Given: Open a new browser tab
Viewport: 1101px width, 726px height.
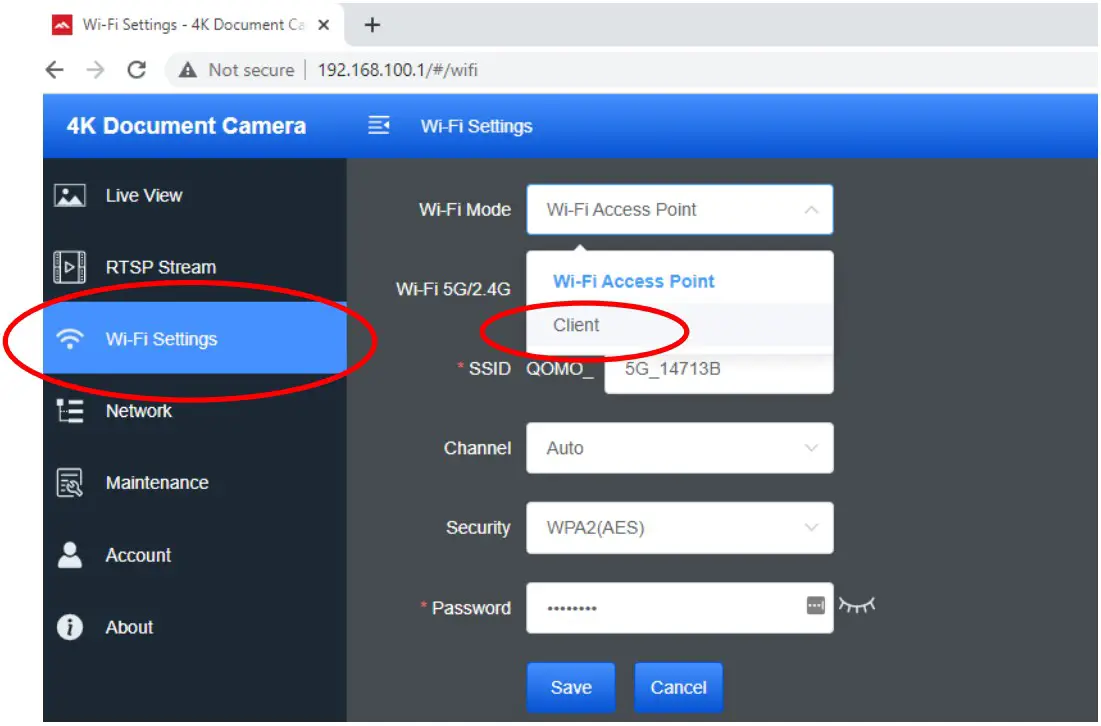Looking at the screenshot, I should coord(372,25).
